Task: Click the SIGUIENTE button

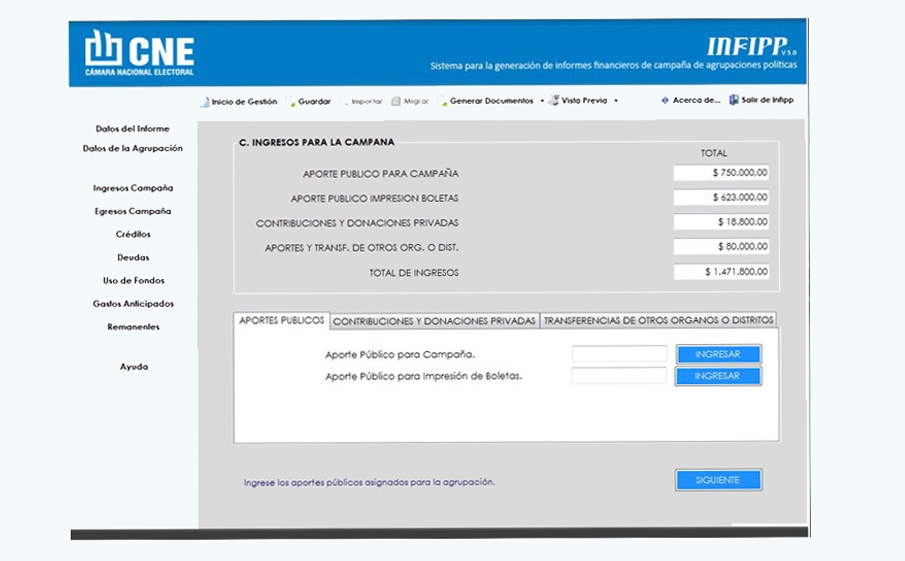Action: pos(718,480)
